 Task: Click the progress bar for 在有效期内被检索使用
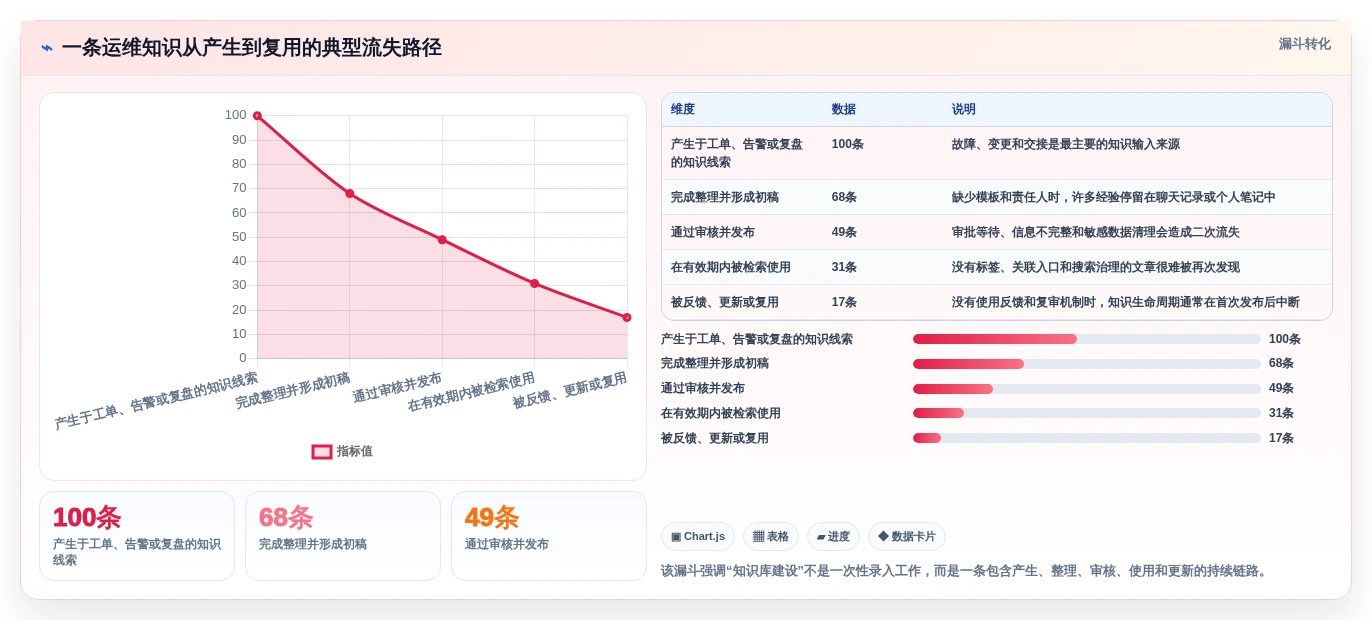pos(1087,413)
